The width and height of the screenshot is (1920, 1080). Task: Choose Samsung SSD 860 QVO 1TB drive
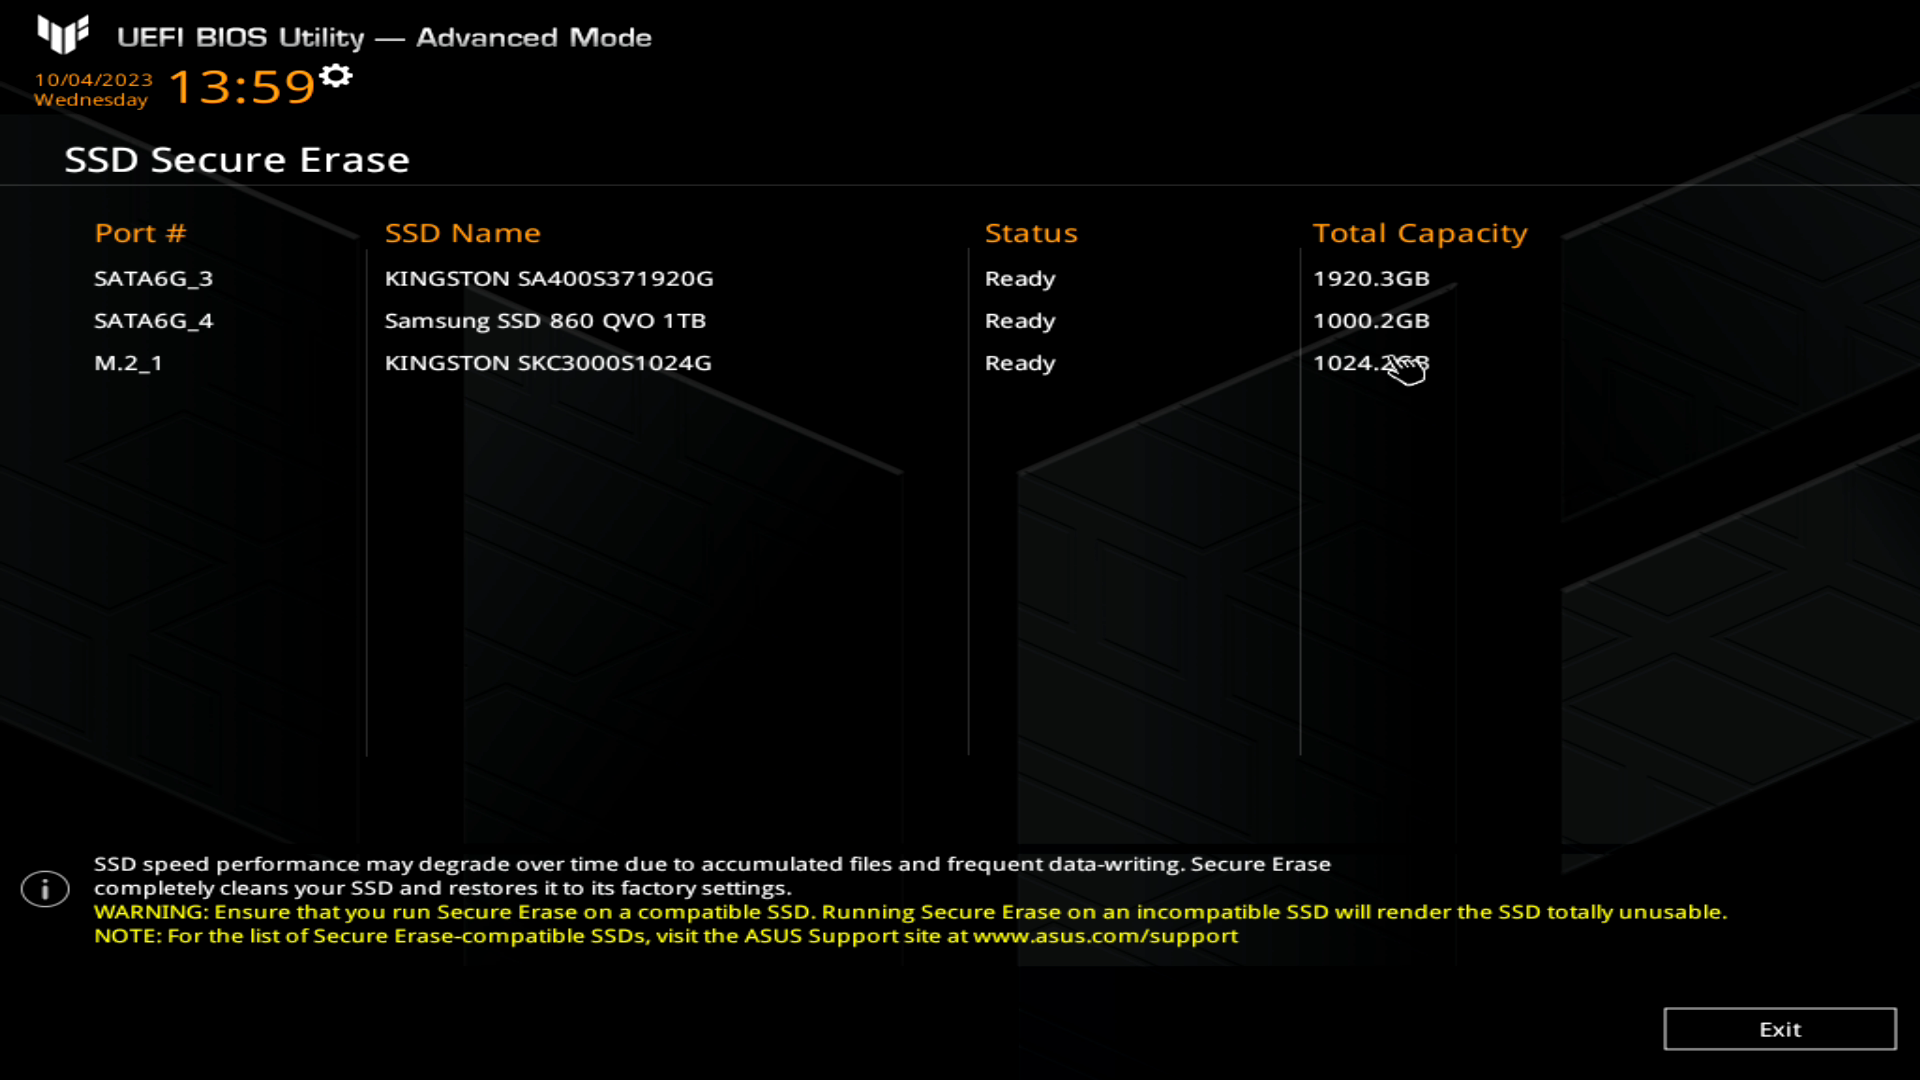545,321
